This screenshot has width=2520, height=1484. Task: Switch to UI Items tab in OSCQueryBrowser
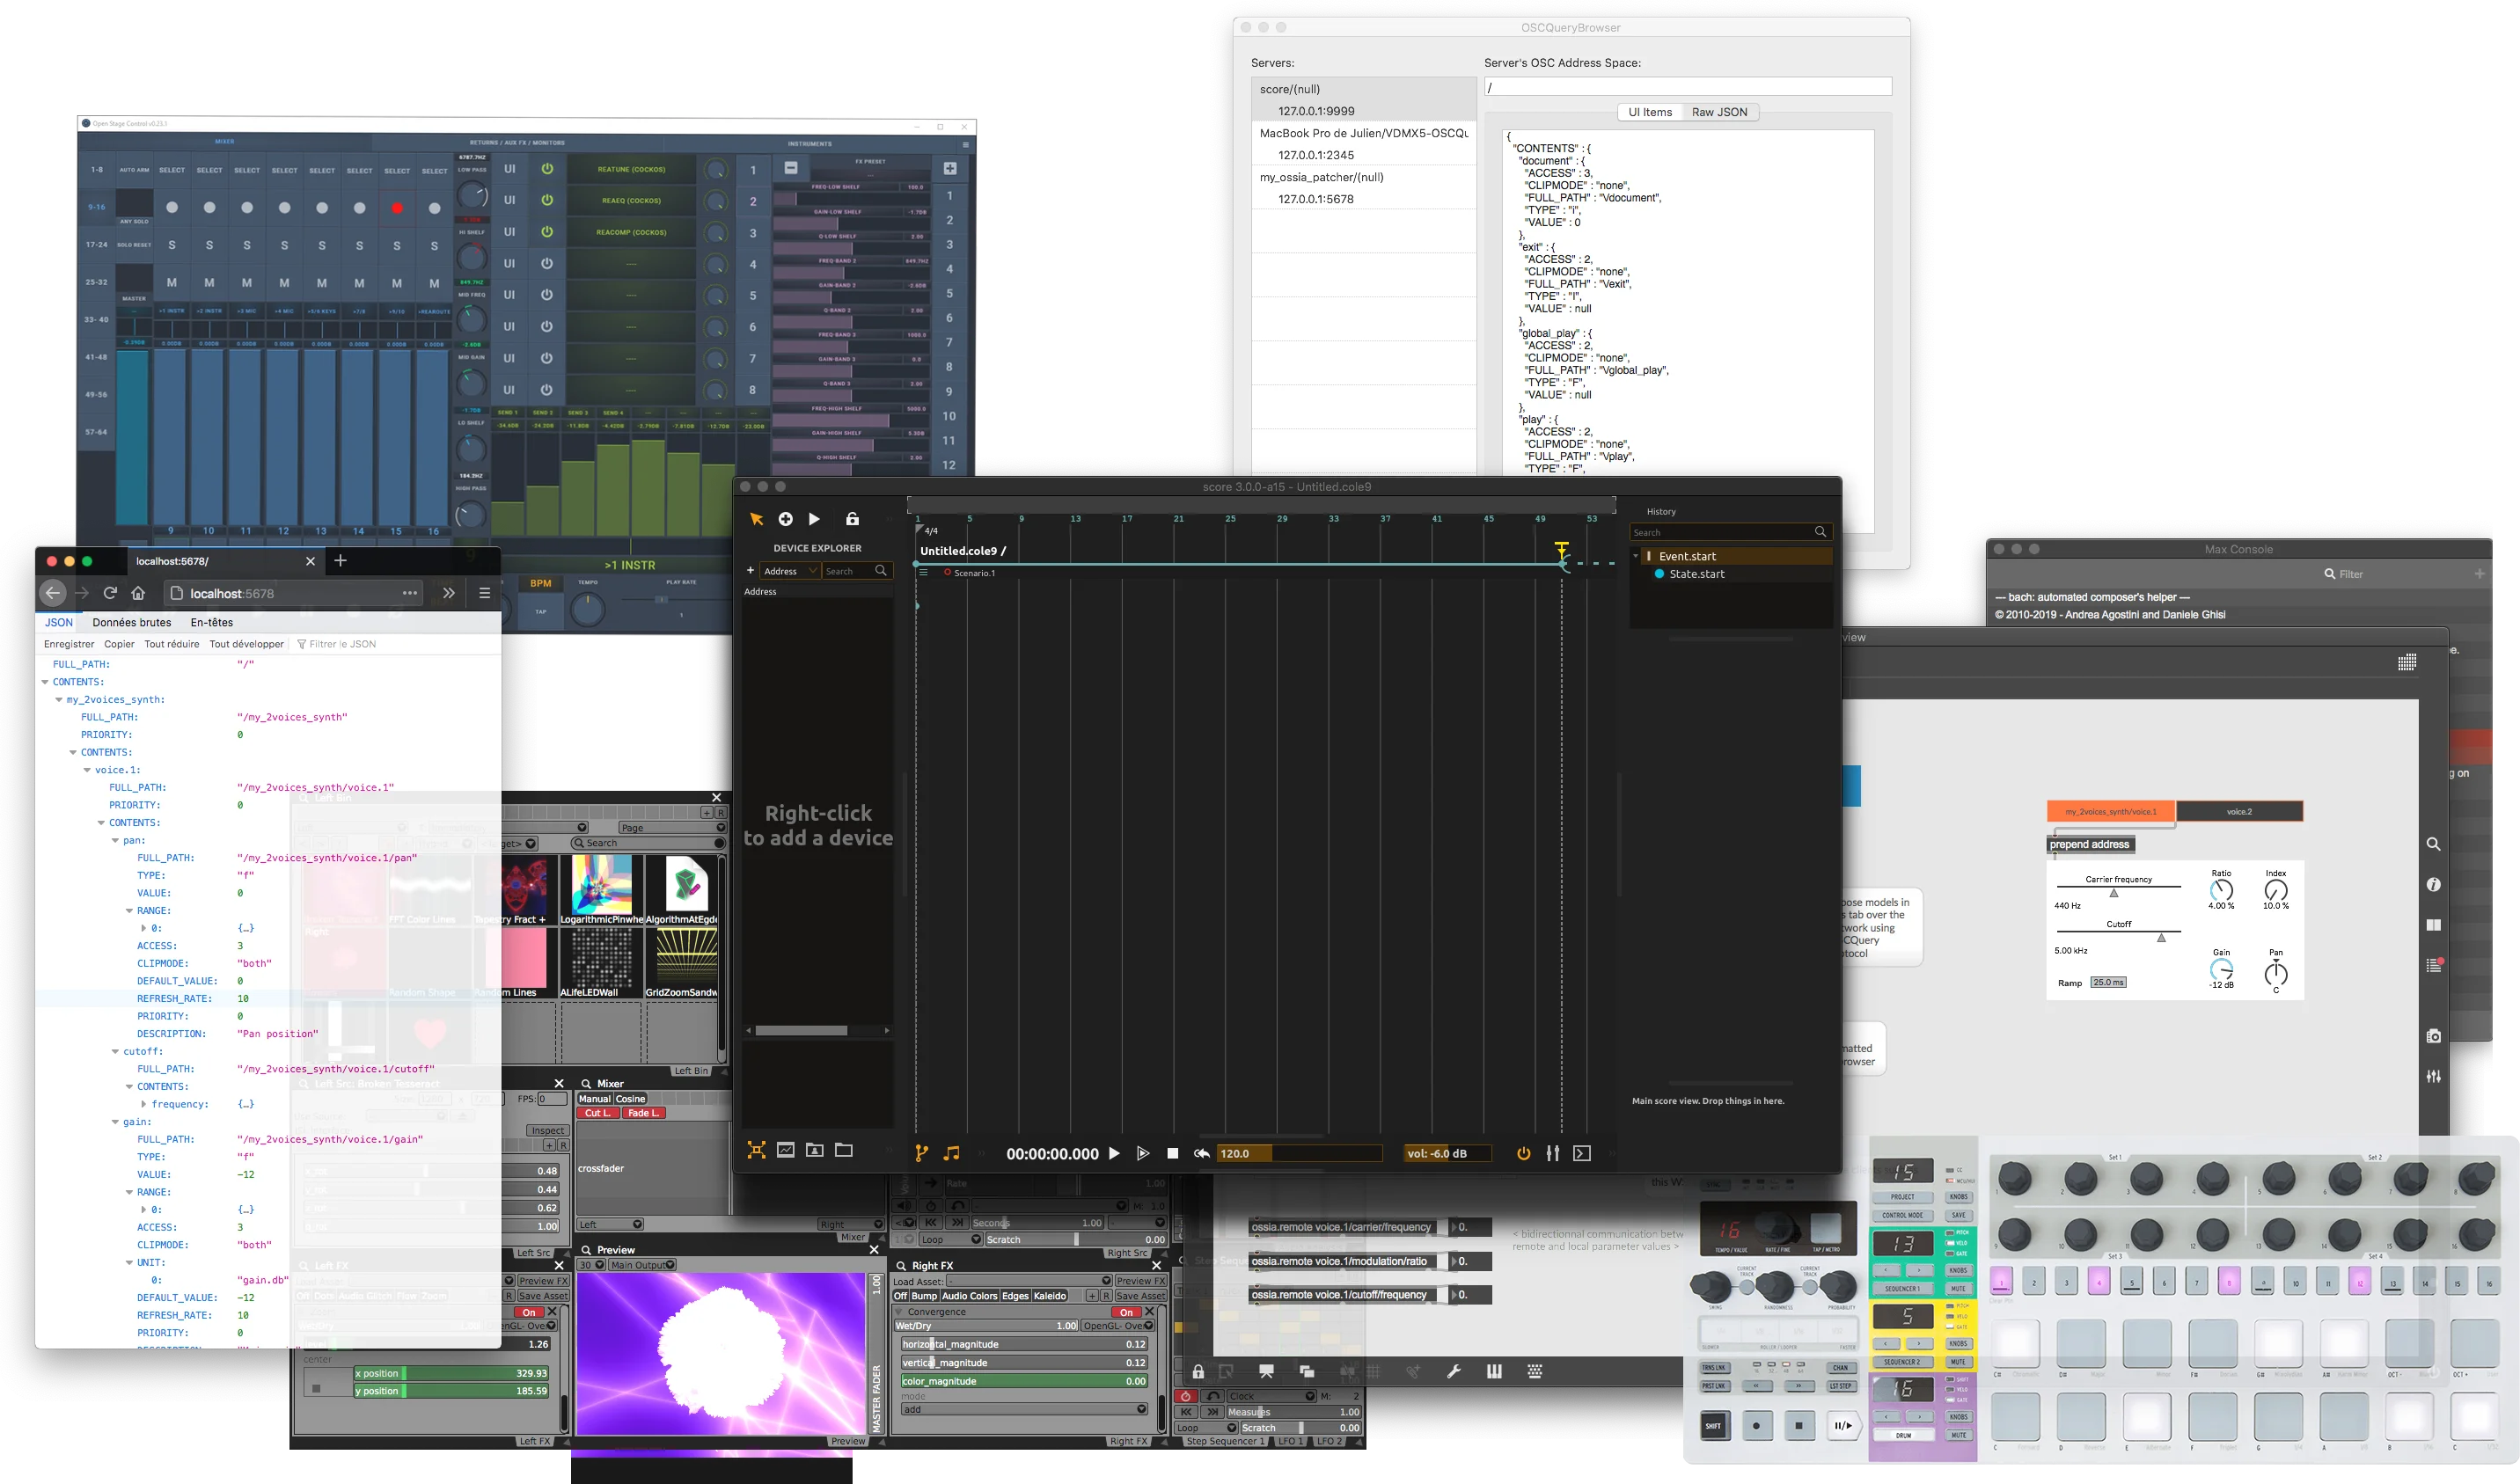1650,112
